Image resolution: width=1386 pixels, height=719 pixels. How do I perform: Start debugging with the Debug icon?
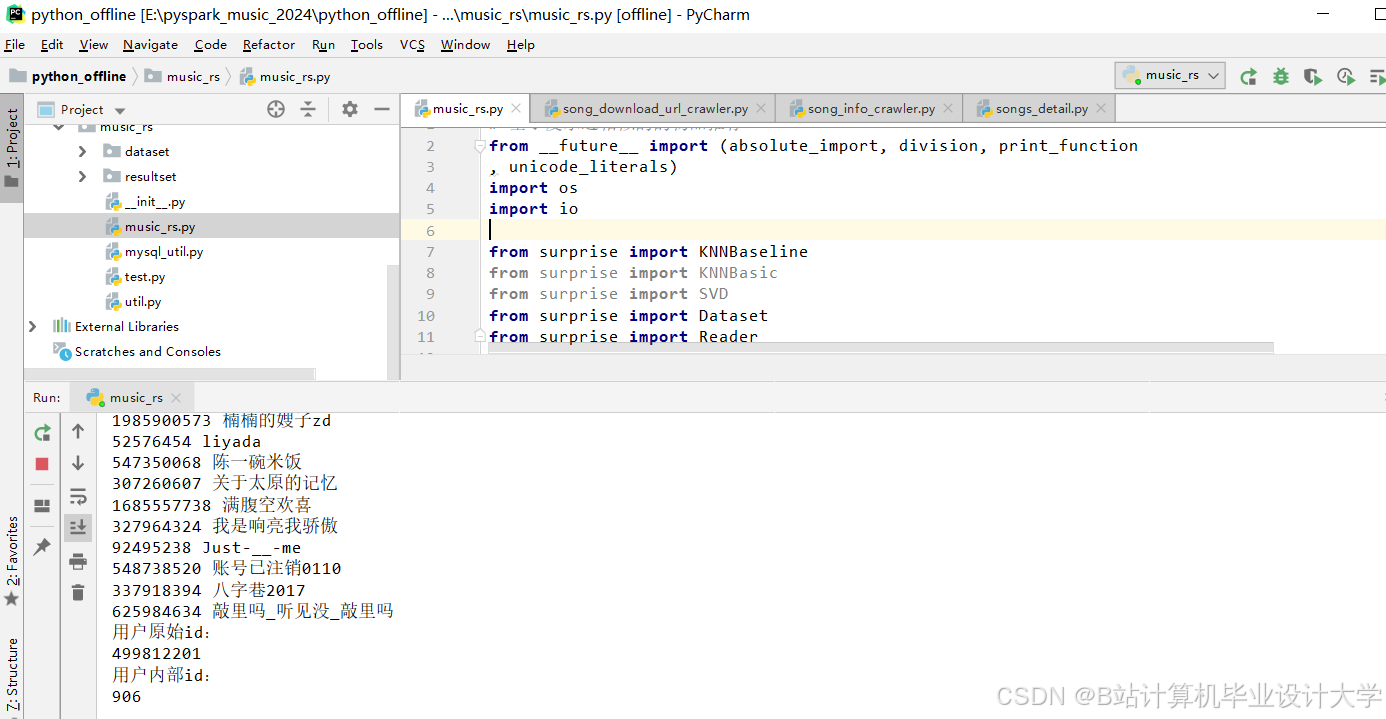click(1281, 76)
